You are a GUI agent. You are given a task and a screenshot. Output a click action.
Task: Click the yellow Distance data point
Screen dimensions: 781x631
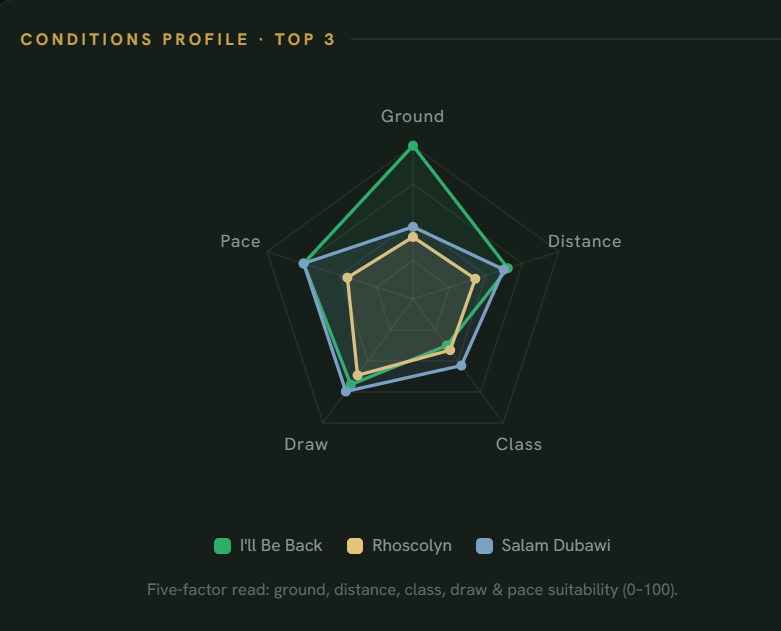tap(475, 279)
